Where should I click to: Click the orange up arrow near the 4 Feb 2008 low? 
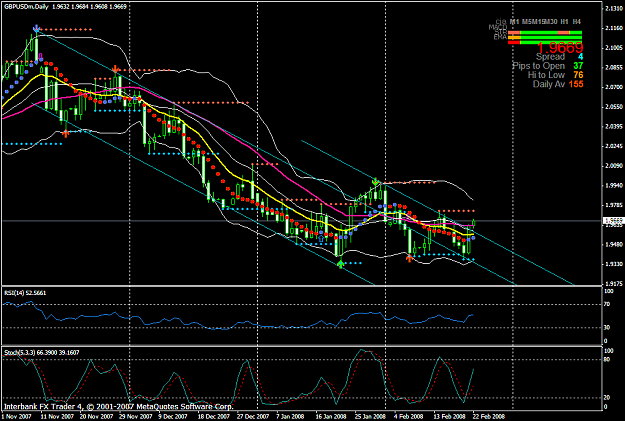tap(409, 258)
